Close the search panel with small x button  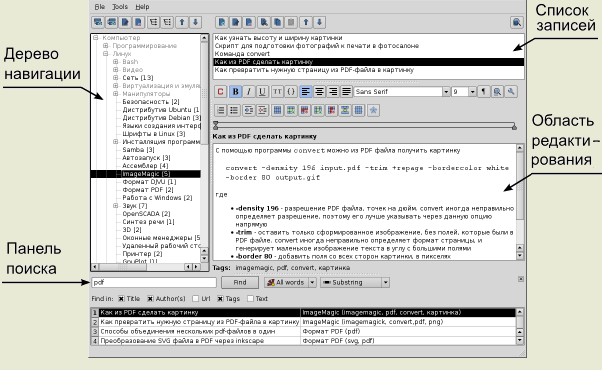(x=521, y=279)
